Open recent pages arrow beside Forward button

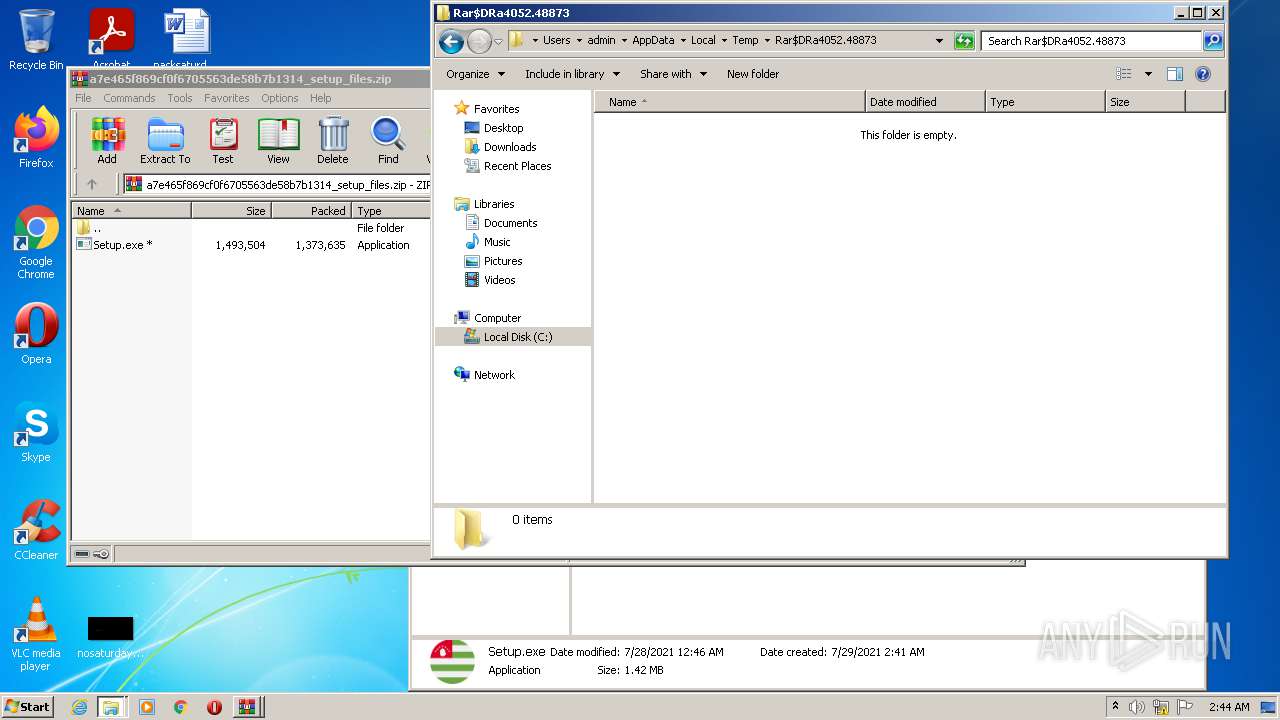498,41
